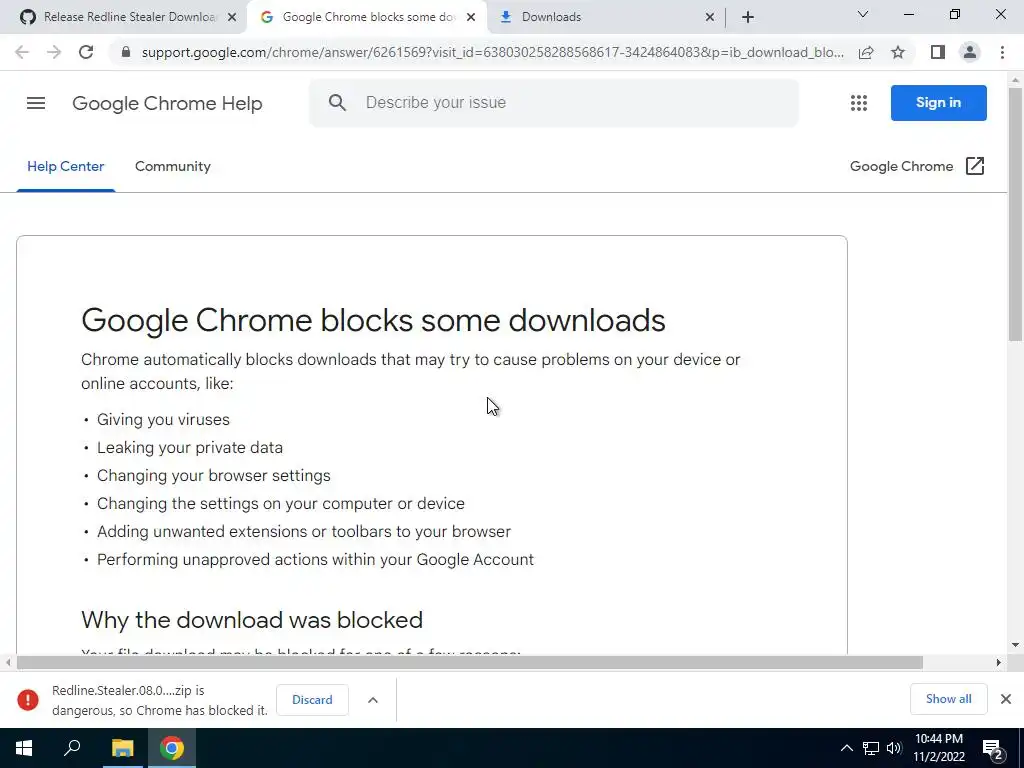Click the taskbar clock showing 10:44 PM
The height and width of the screenshot is (768, 1024).
coord(938,748)
